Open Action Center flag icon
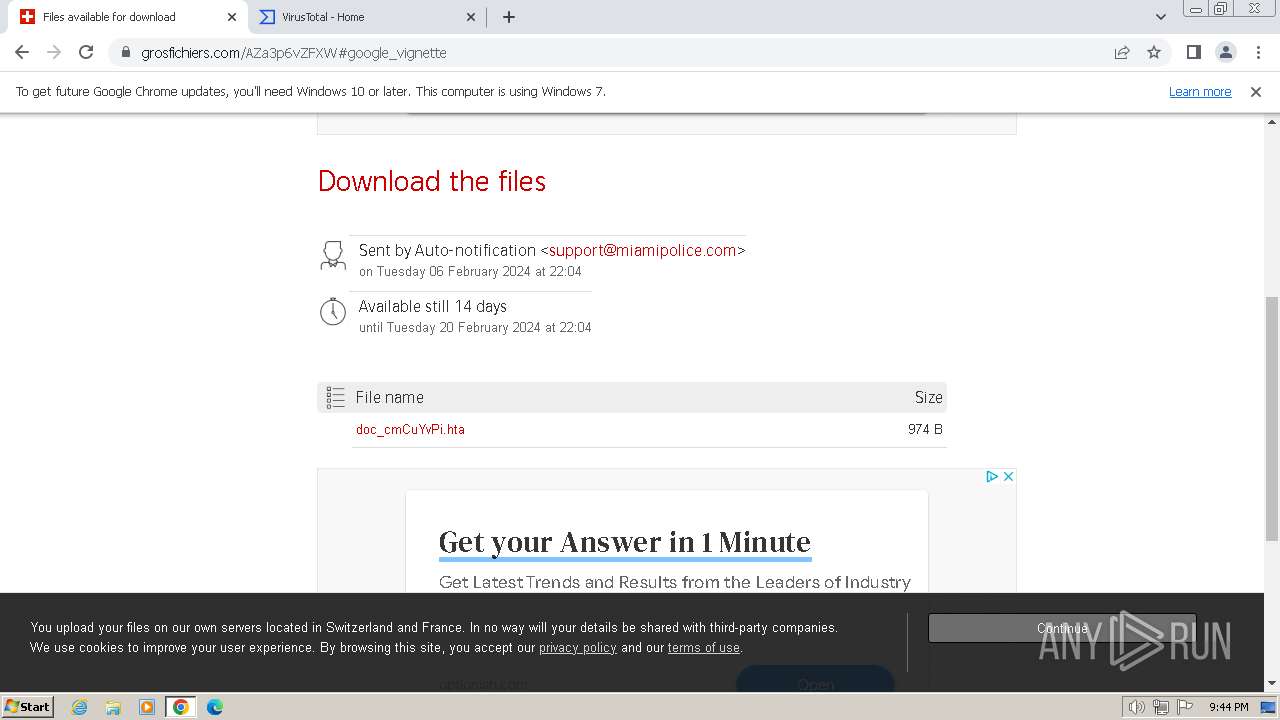The height and width of the screenshot is (720, 1280). coord(1185,707)
